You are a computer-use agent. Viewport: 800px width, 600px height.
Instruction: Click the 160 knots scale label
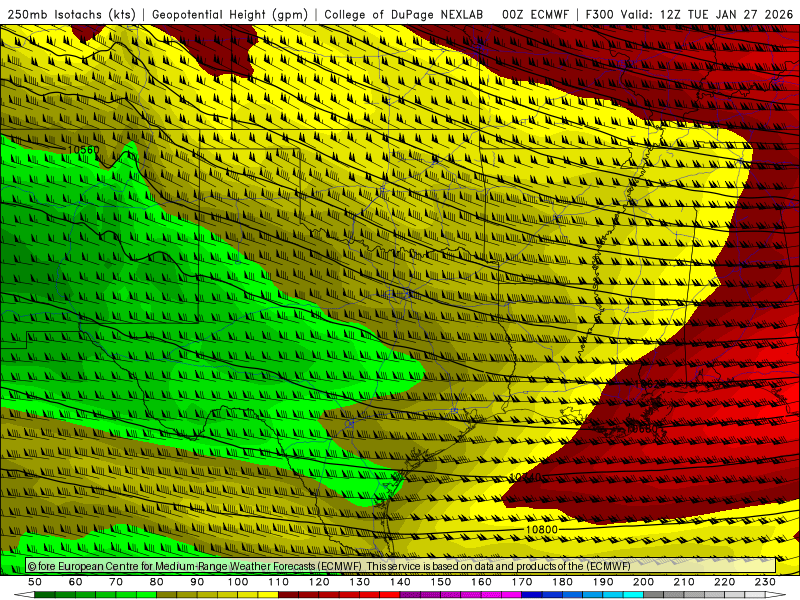click(x=481, y=582)
